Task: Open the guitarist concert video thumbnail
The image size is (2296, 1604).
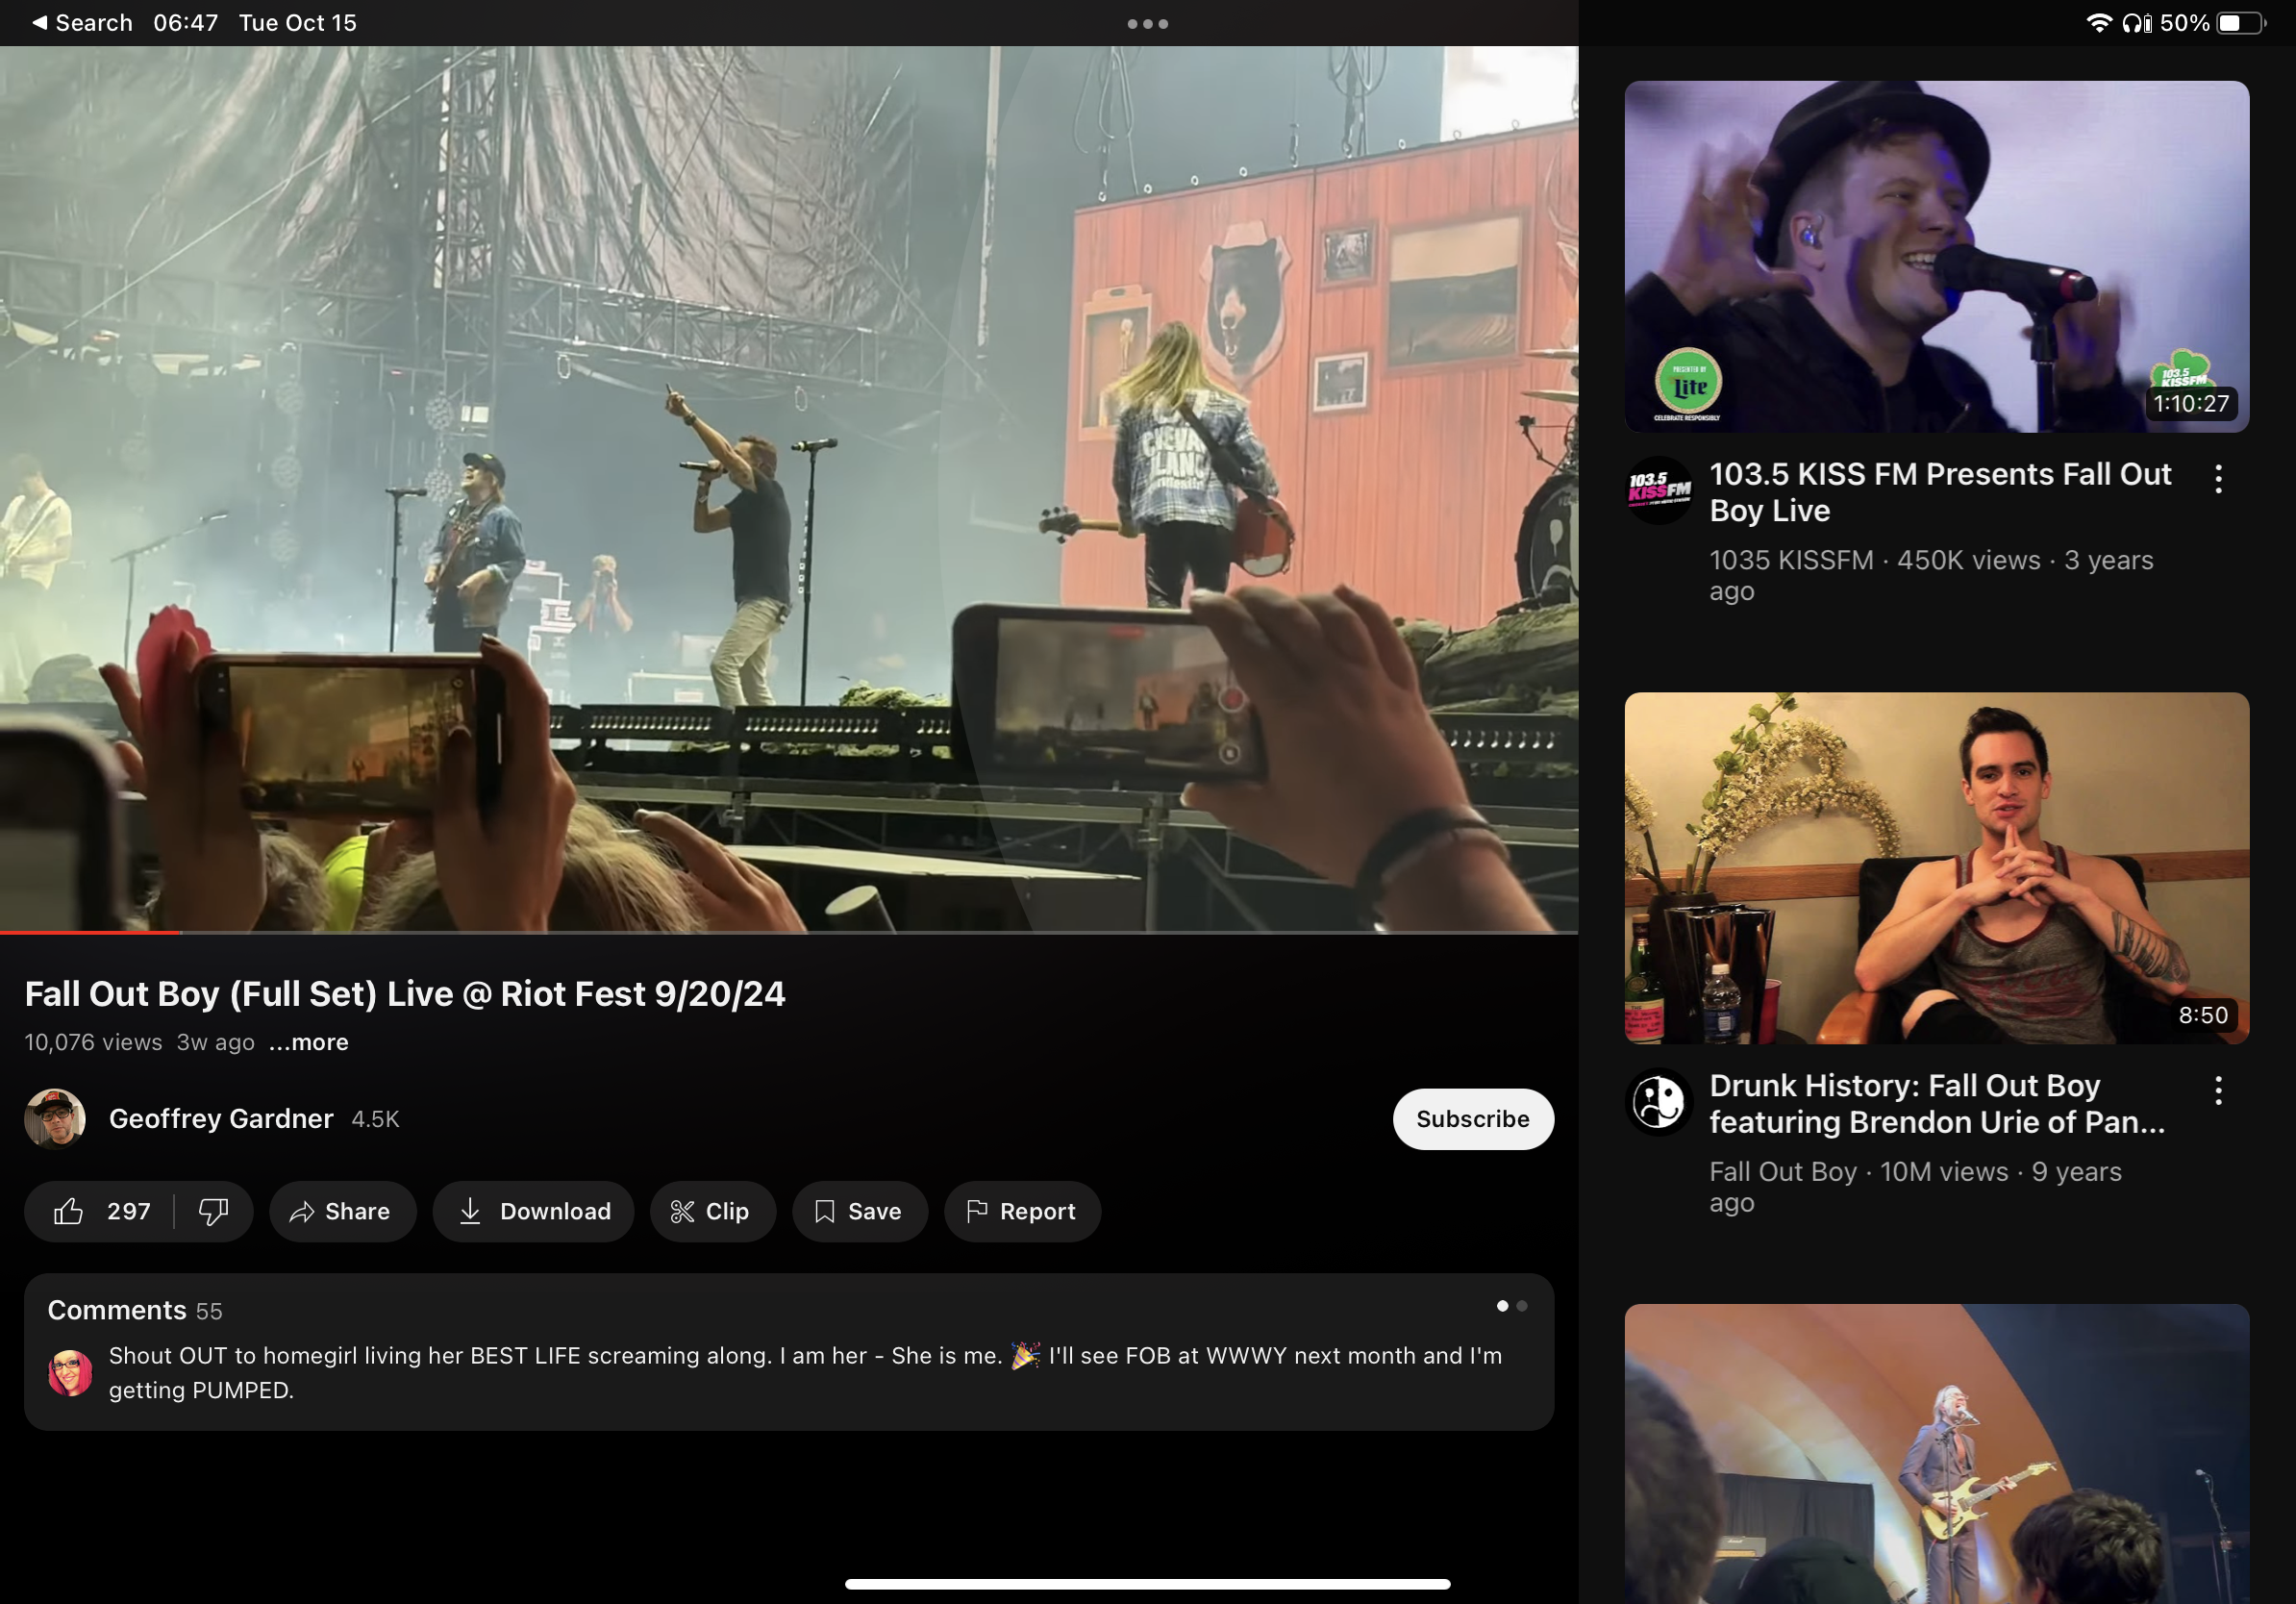Action: 1937,1454
